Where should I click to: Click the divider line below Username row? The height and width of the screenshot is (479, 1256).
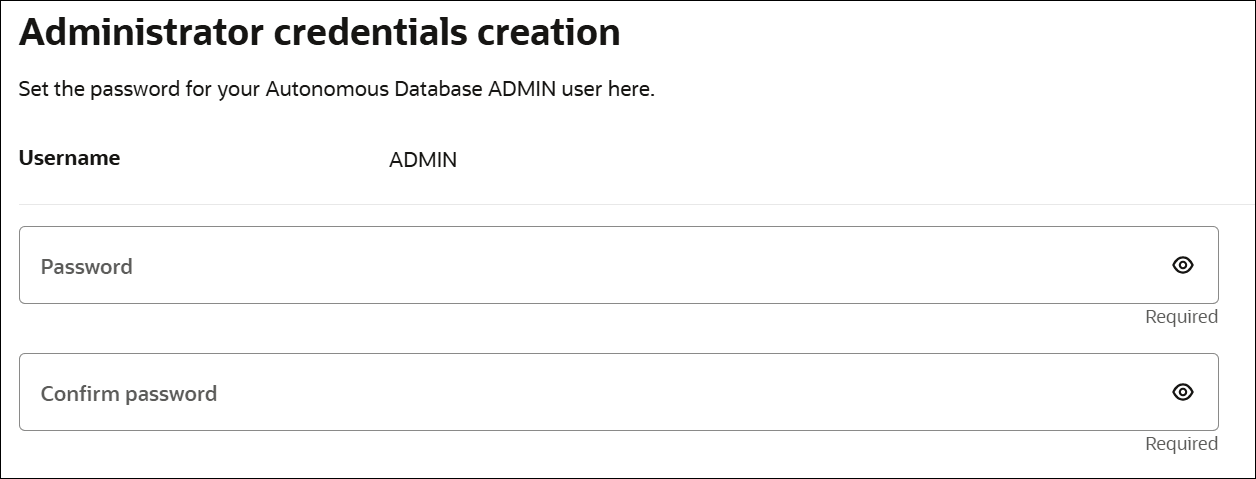tap(628, 205)
